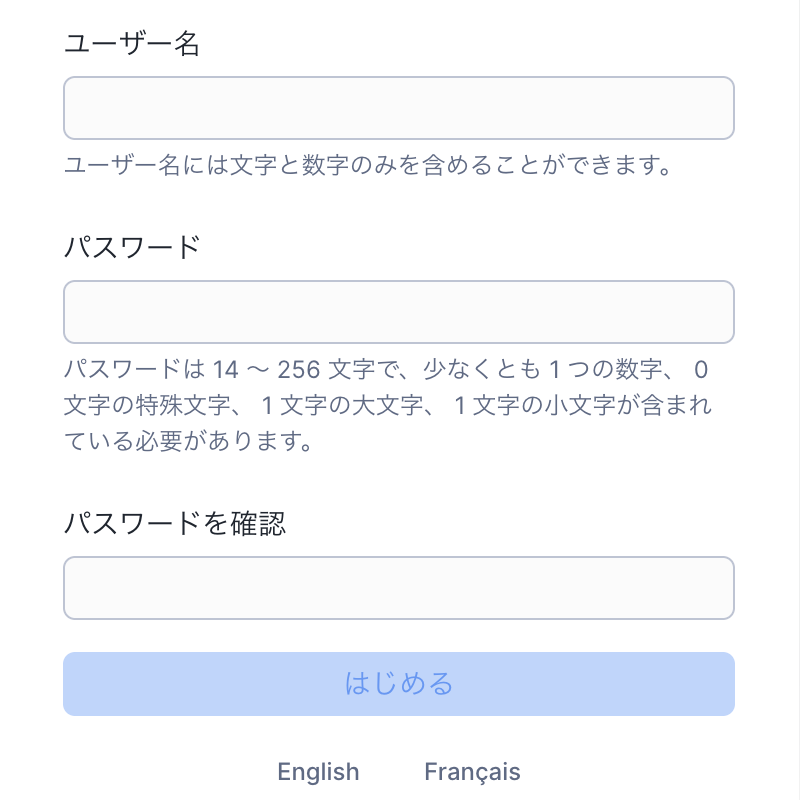Screen dimensions: 800x800
Task: Click the できます ending of the username hint
Action: 610,165
